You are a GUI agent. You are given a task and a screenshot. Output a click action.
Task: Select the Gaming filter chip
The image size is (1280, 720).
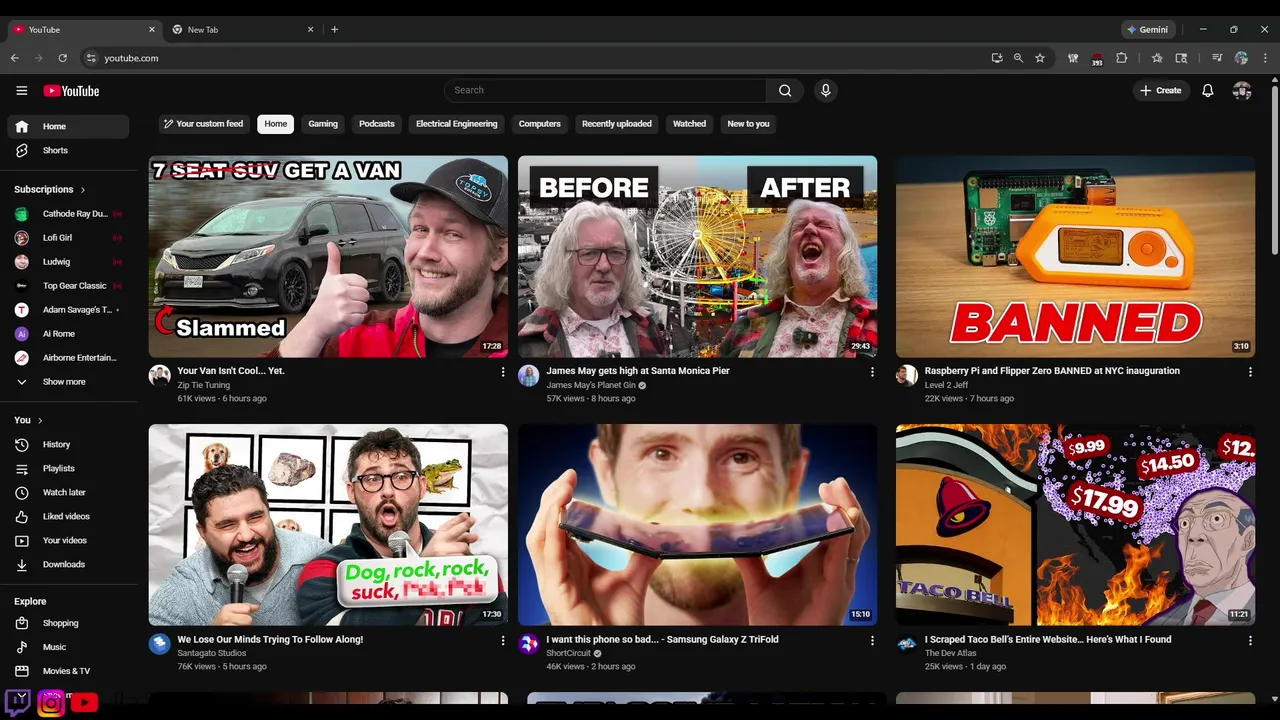point(323,124)
